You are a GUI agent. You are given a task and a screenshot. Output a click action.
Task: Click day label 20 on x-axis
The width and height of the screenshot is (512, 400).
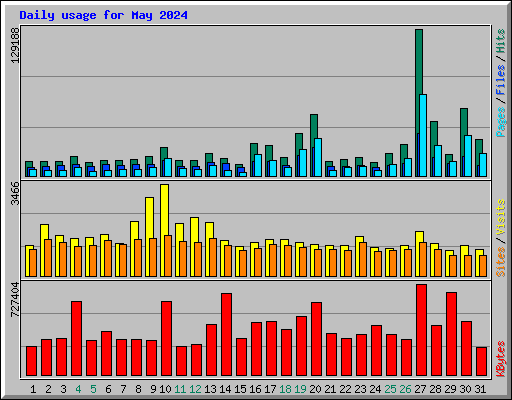[315, 389]
